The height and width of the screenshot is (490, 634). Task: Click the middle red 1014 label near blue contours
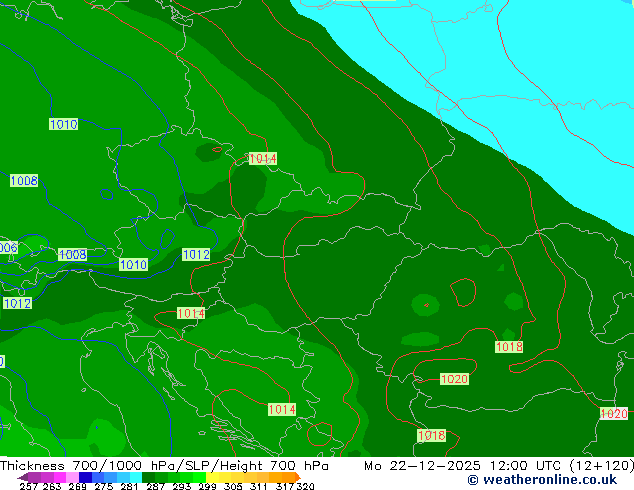coord(191,313)
